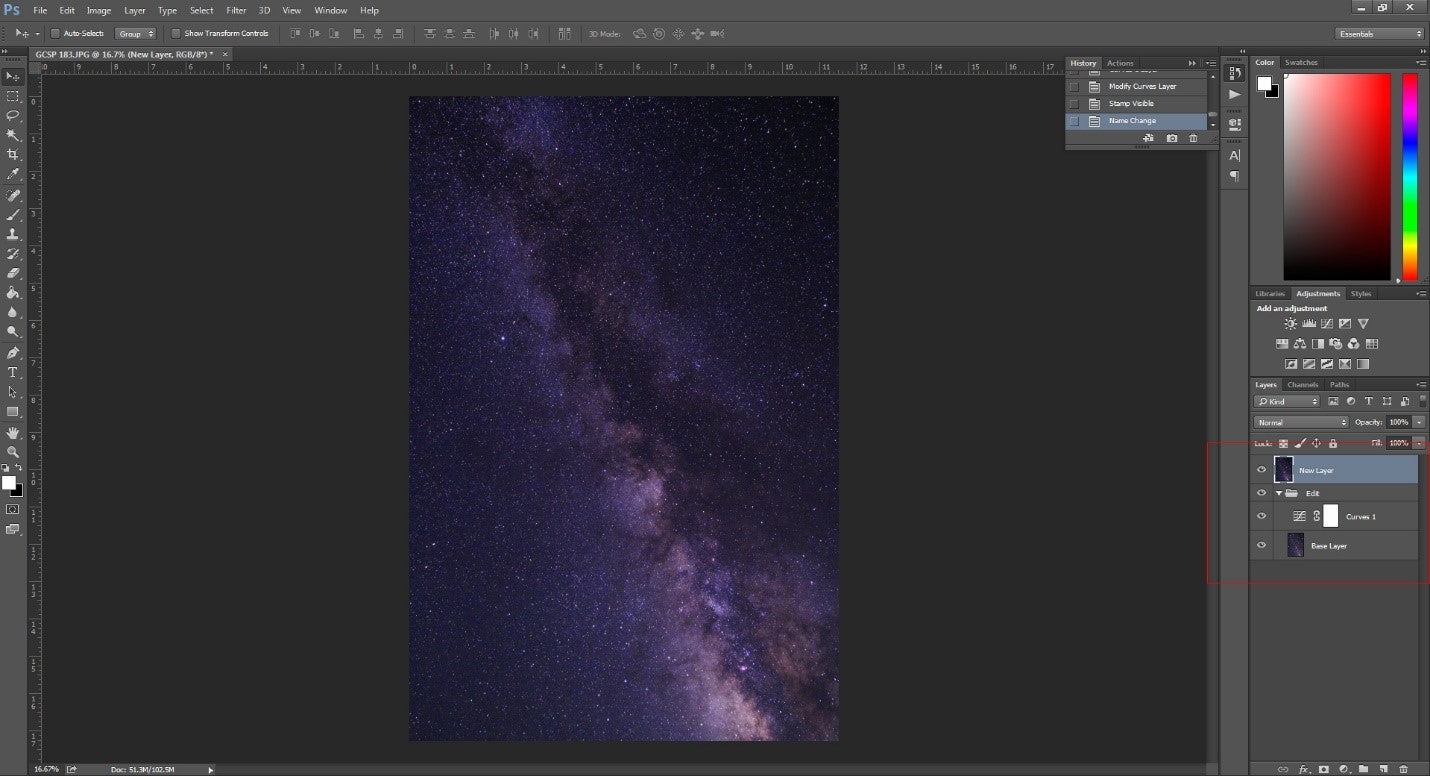Set history brush source for Name Change
This screenshot has width=1430, height=776.
click(1074, 121)
